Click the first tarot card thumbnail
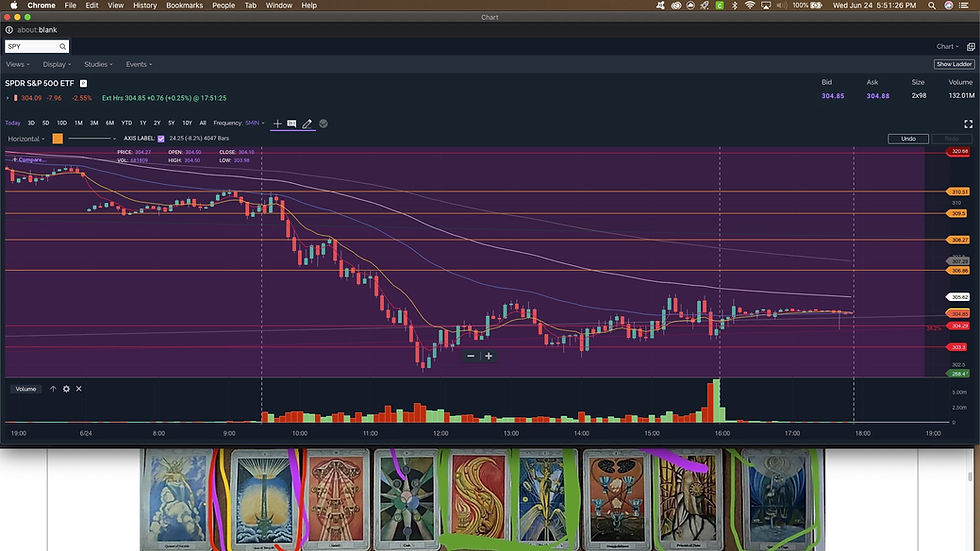 click(x=178, y=499)
